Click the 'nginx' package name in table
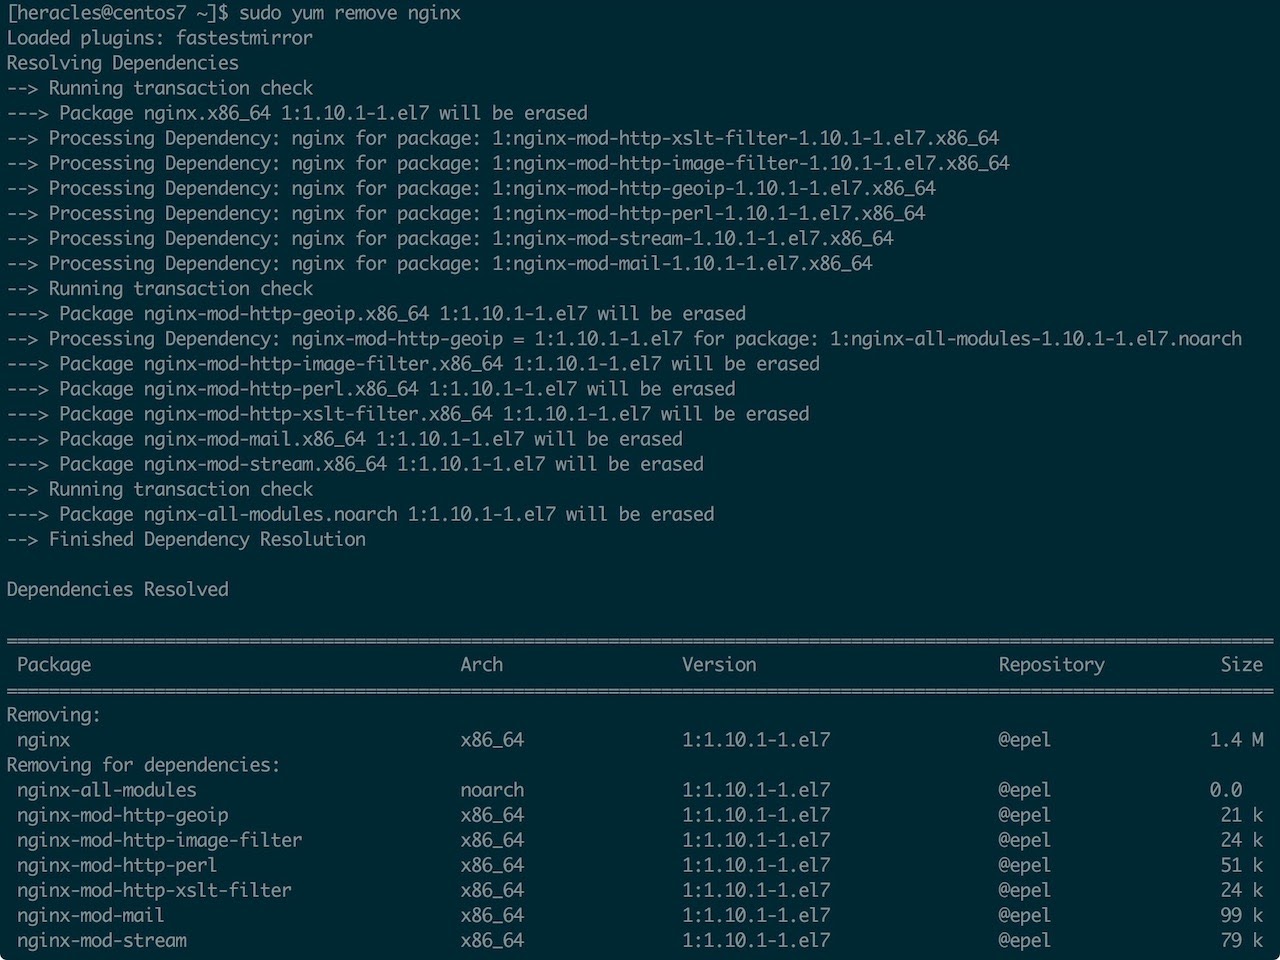 coord(44,740)
